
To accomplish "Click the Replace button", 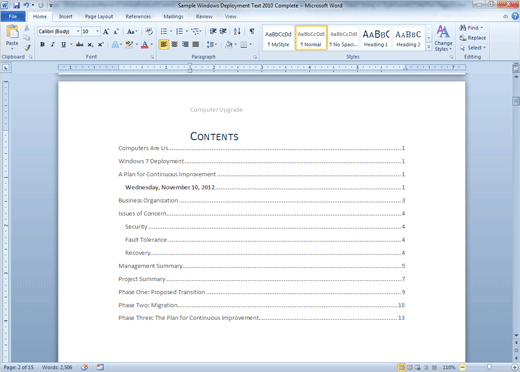I will tap(473, 38).
